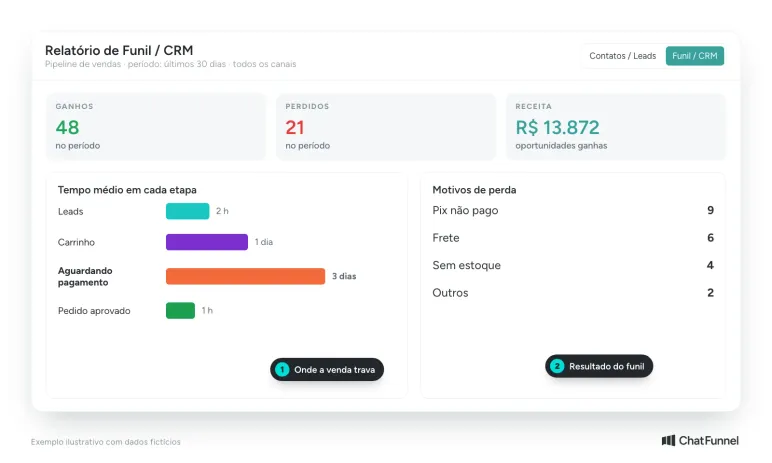Click the 'Tempo médio em cada etapa' heading
772x463 pixels.
(127, 190)
